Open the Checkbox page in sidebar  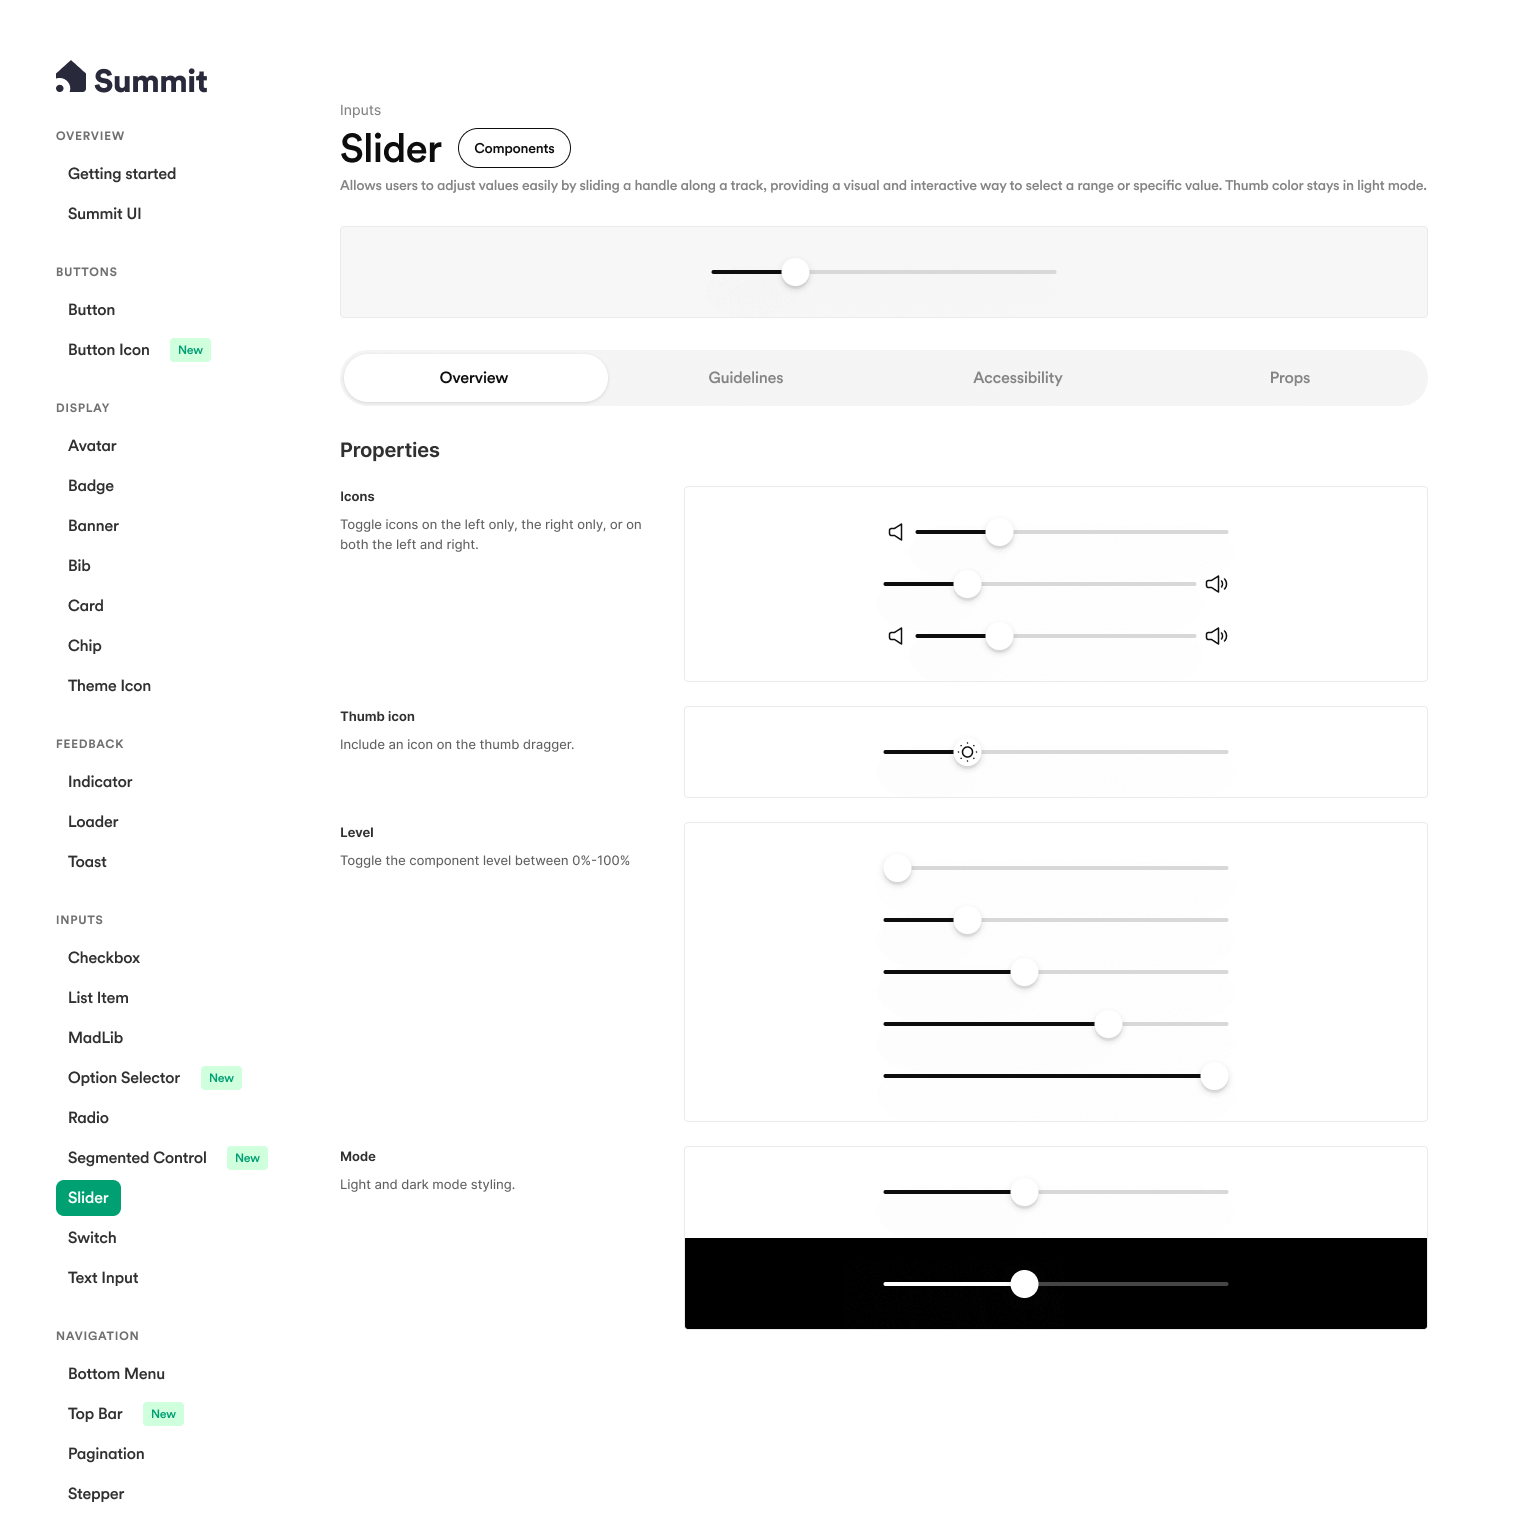click(x=104, y=958)
